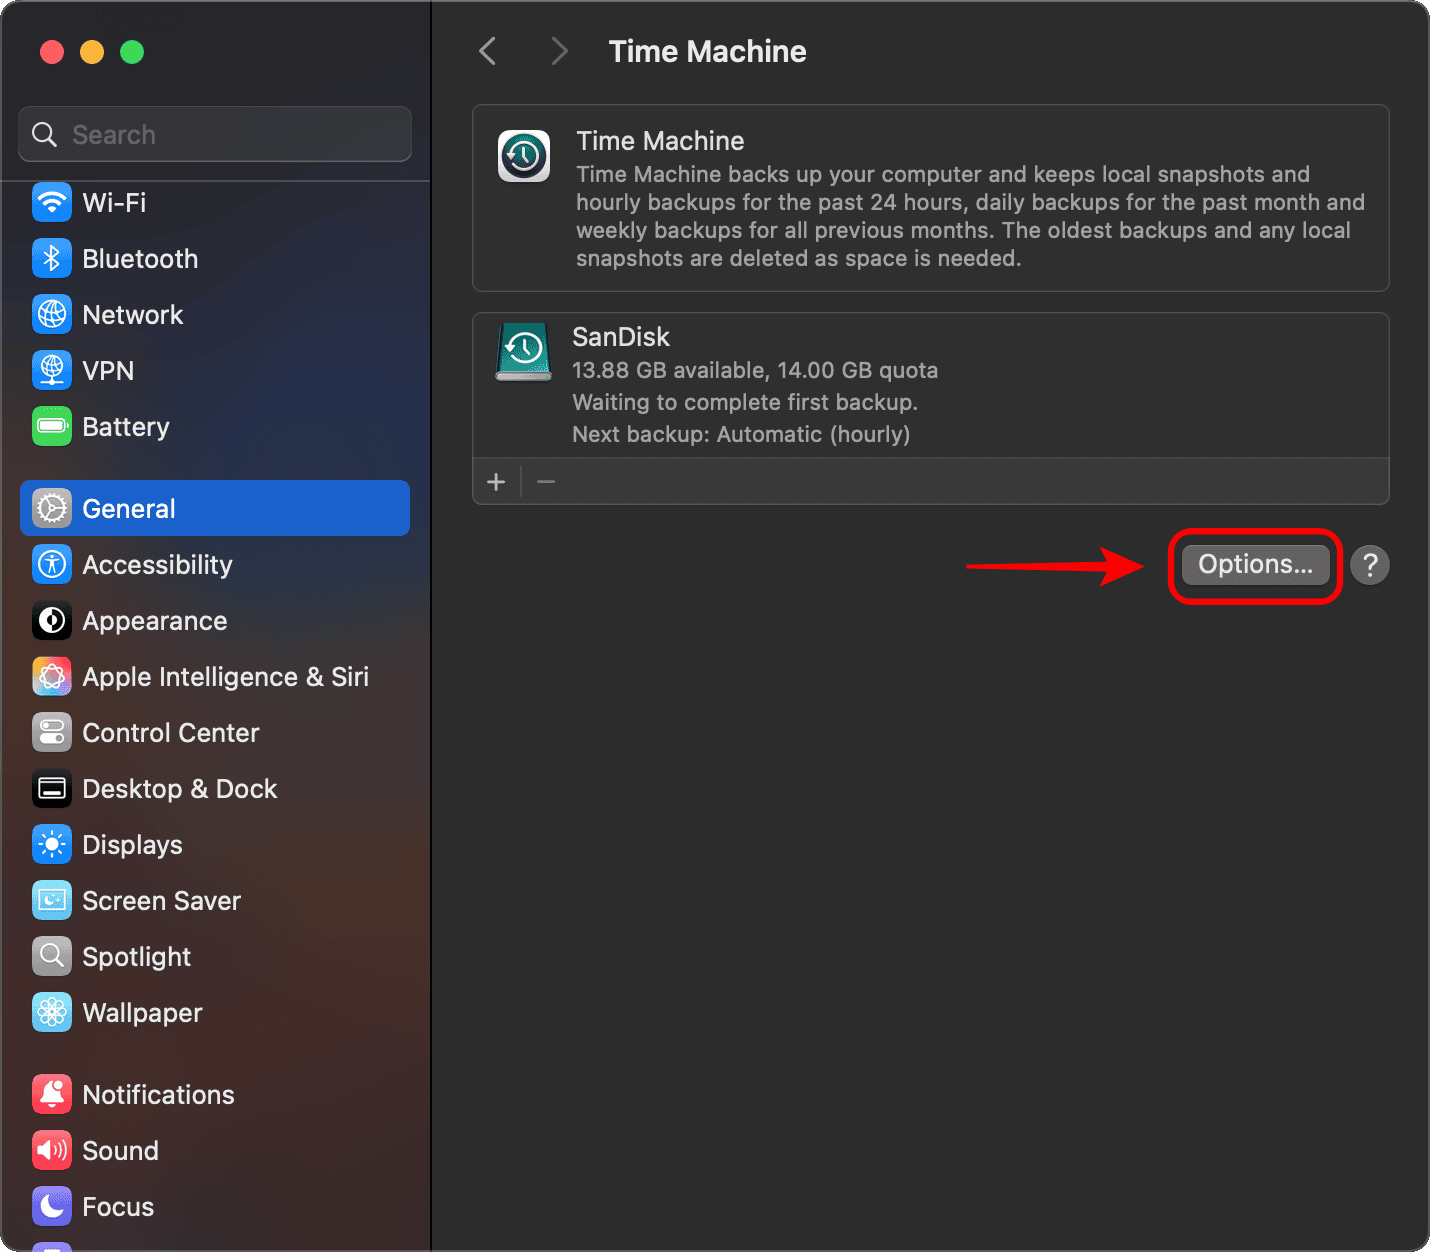The image size is (1430, 1252).
Task: Click the Battery icon in the sidebar
Action: (52, 427)
